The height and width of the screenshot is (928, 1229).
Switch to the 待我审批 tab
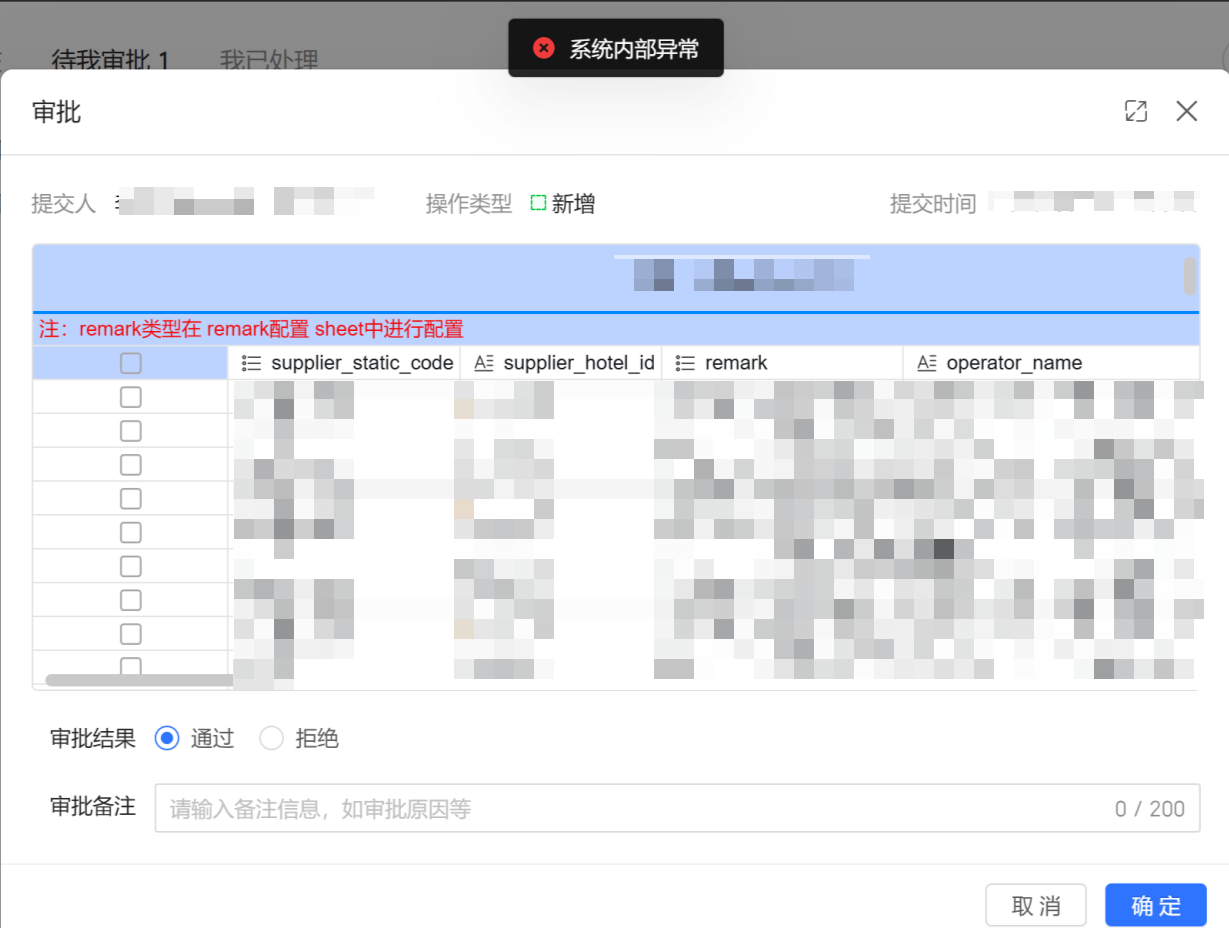click(x=110, y=60)
